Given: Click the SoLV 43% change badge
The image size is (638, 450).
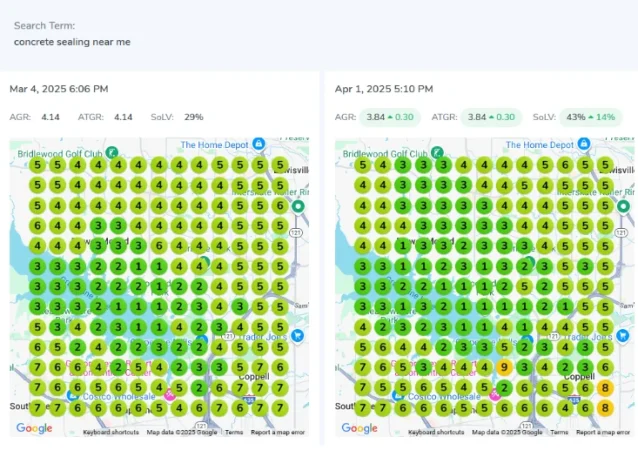Looking at the screenshot, I should pos(590,117).
